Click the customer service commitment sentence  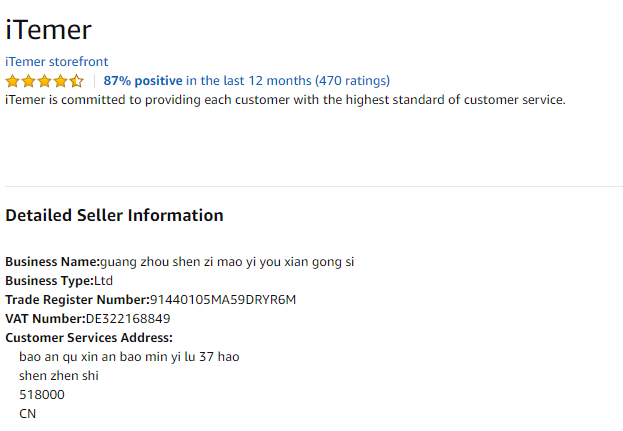point(285,99)
